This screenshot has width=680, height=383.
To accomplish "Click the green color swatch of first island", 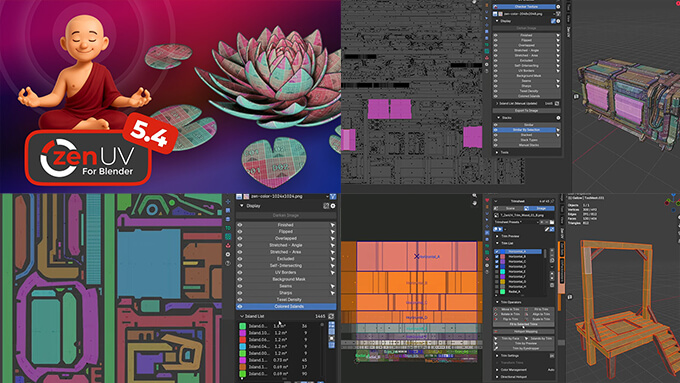I will (x=242, y=326).
